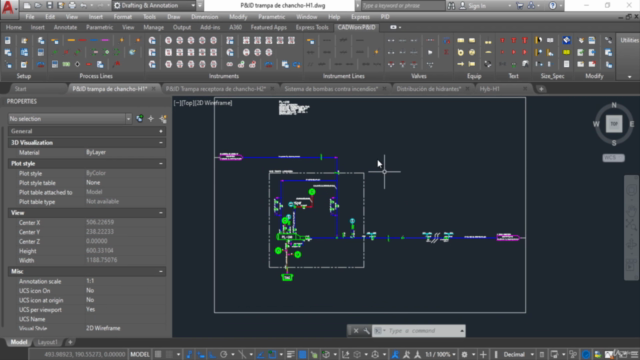640x360 pixels.
Task: Select the CADWorxP&ID ribbon tab
Action: (356, 27)
